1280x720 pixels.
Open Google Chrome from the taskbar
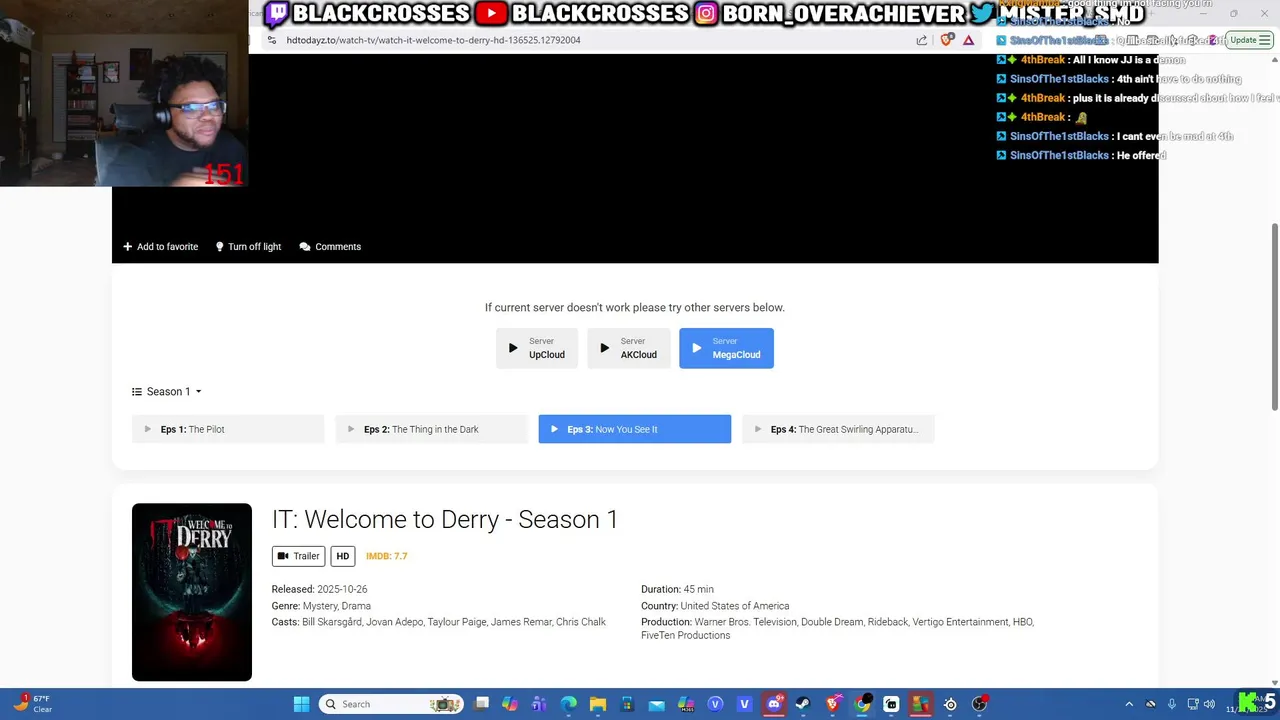point(862,704)
